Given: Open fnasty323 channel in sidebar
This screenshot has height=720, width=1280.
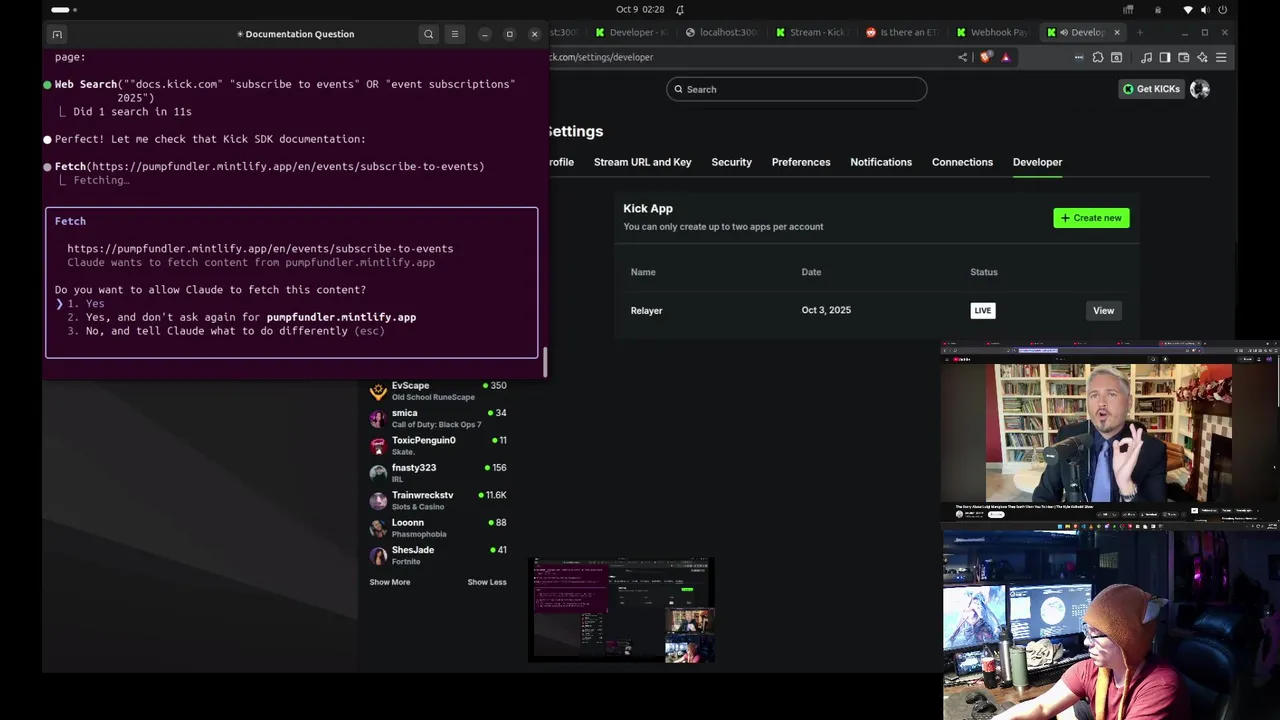Looking at the screenshot, I should pos(438,473).
